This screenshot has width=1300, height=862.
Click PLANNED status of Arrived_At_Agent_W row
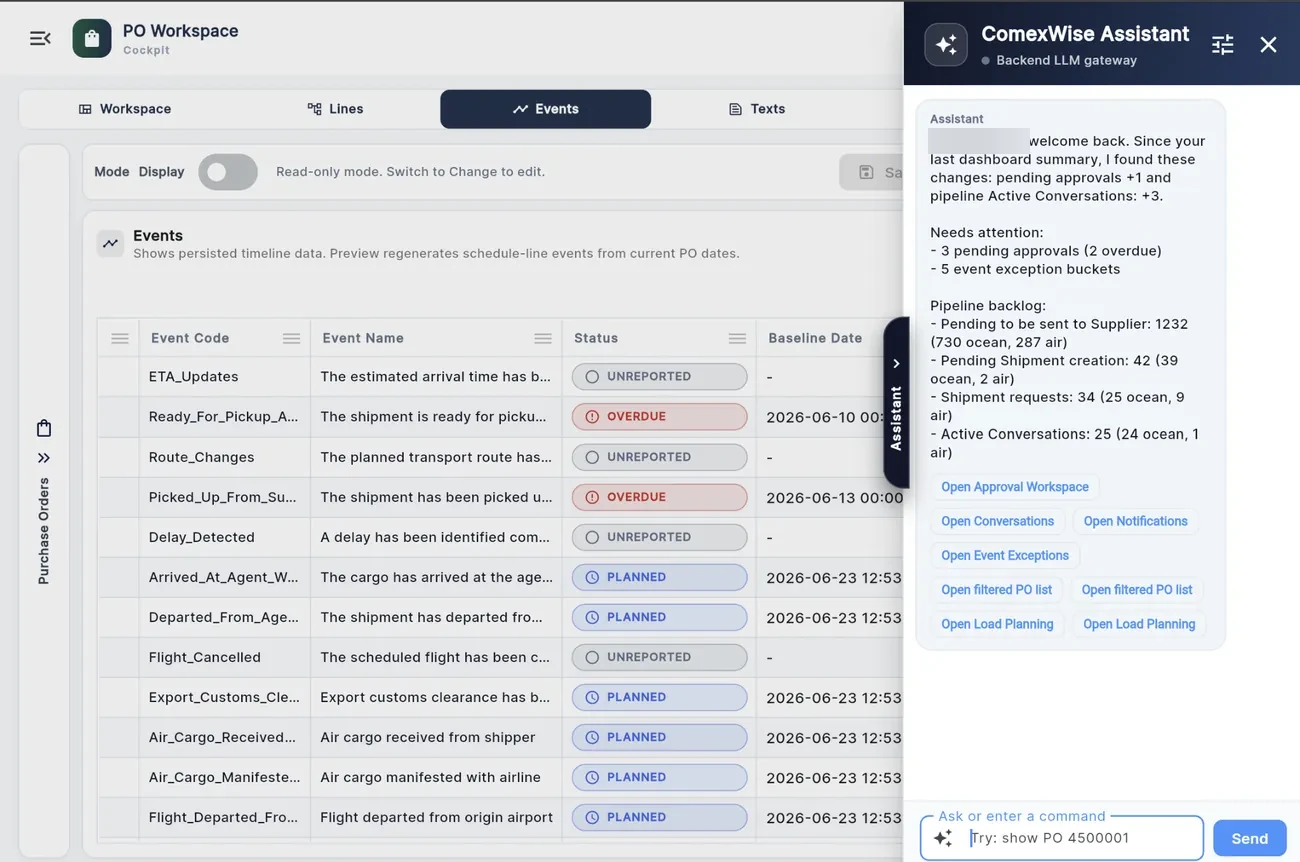(x=659, y=577)
